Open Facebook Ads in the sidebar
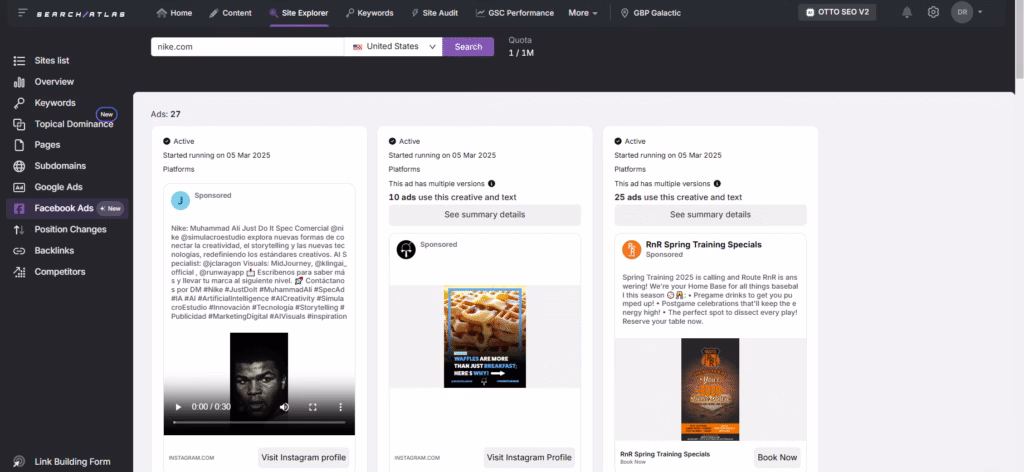 tap(64, 208)
